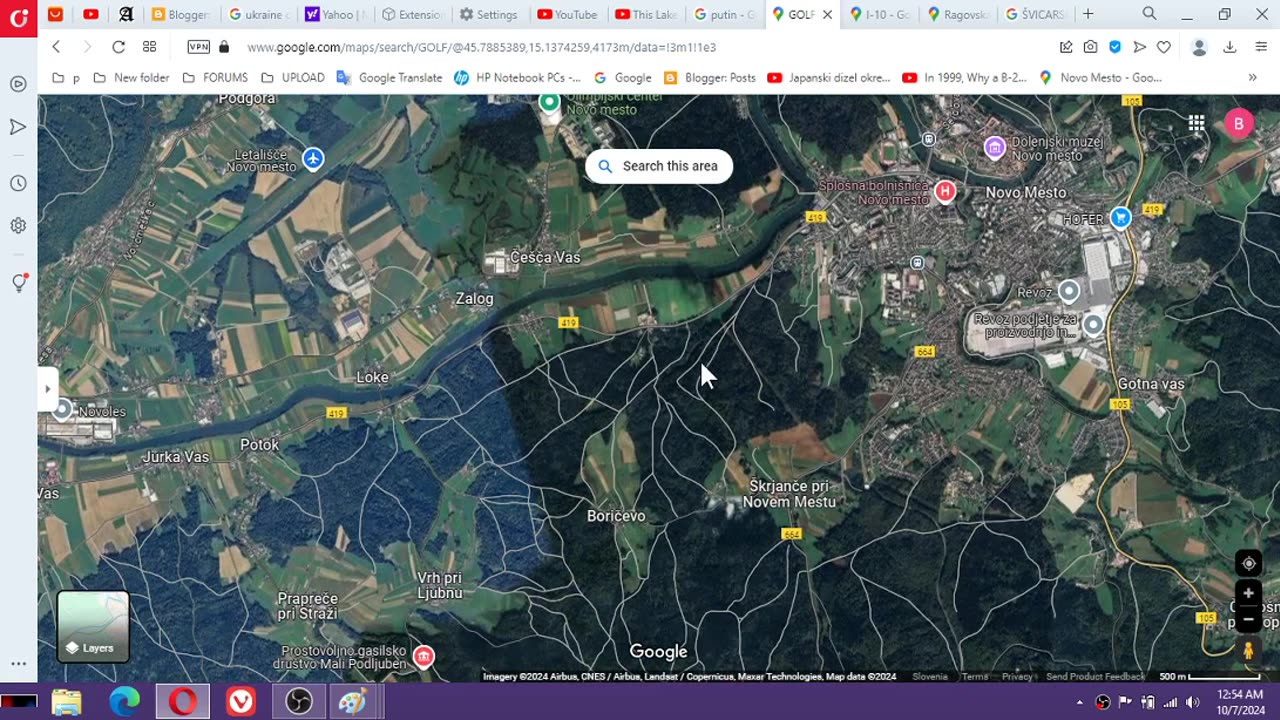Image resolution: width=1280 pixels, height=720 pixels.
Task: Expand the collapsed maps side panel arrow
Action: point(47,389)
